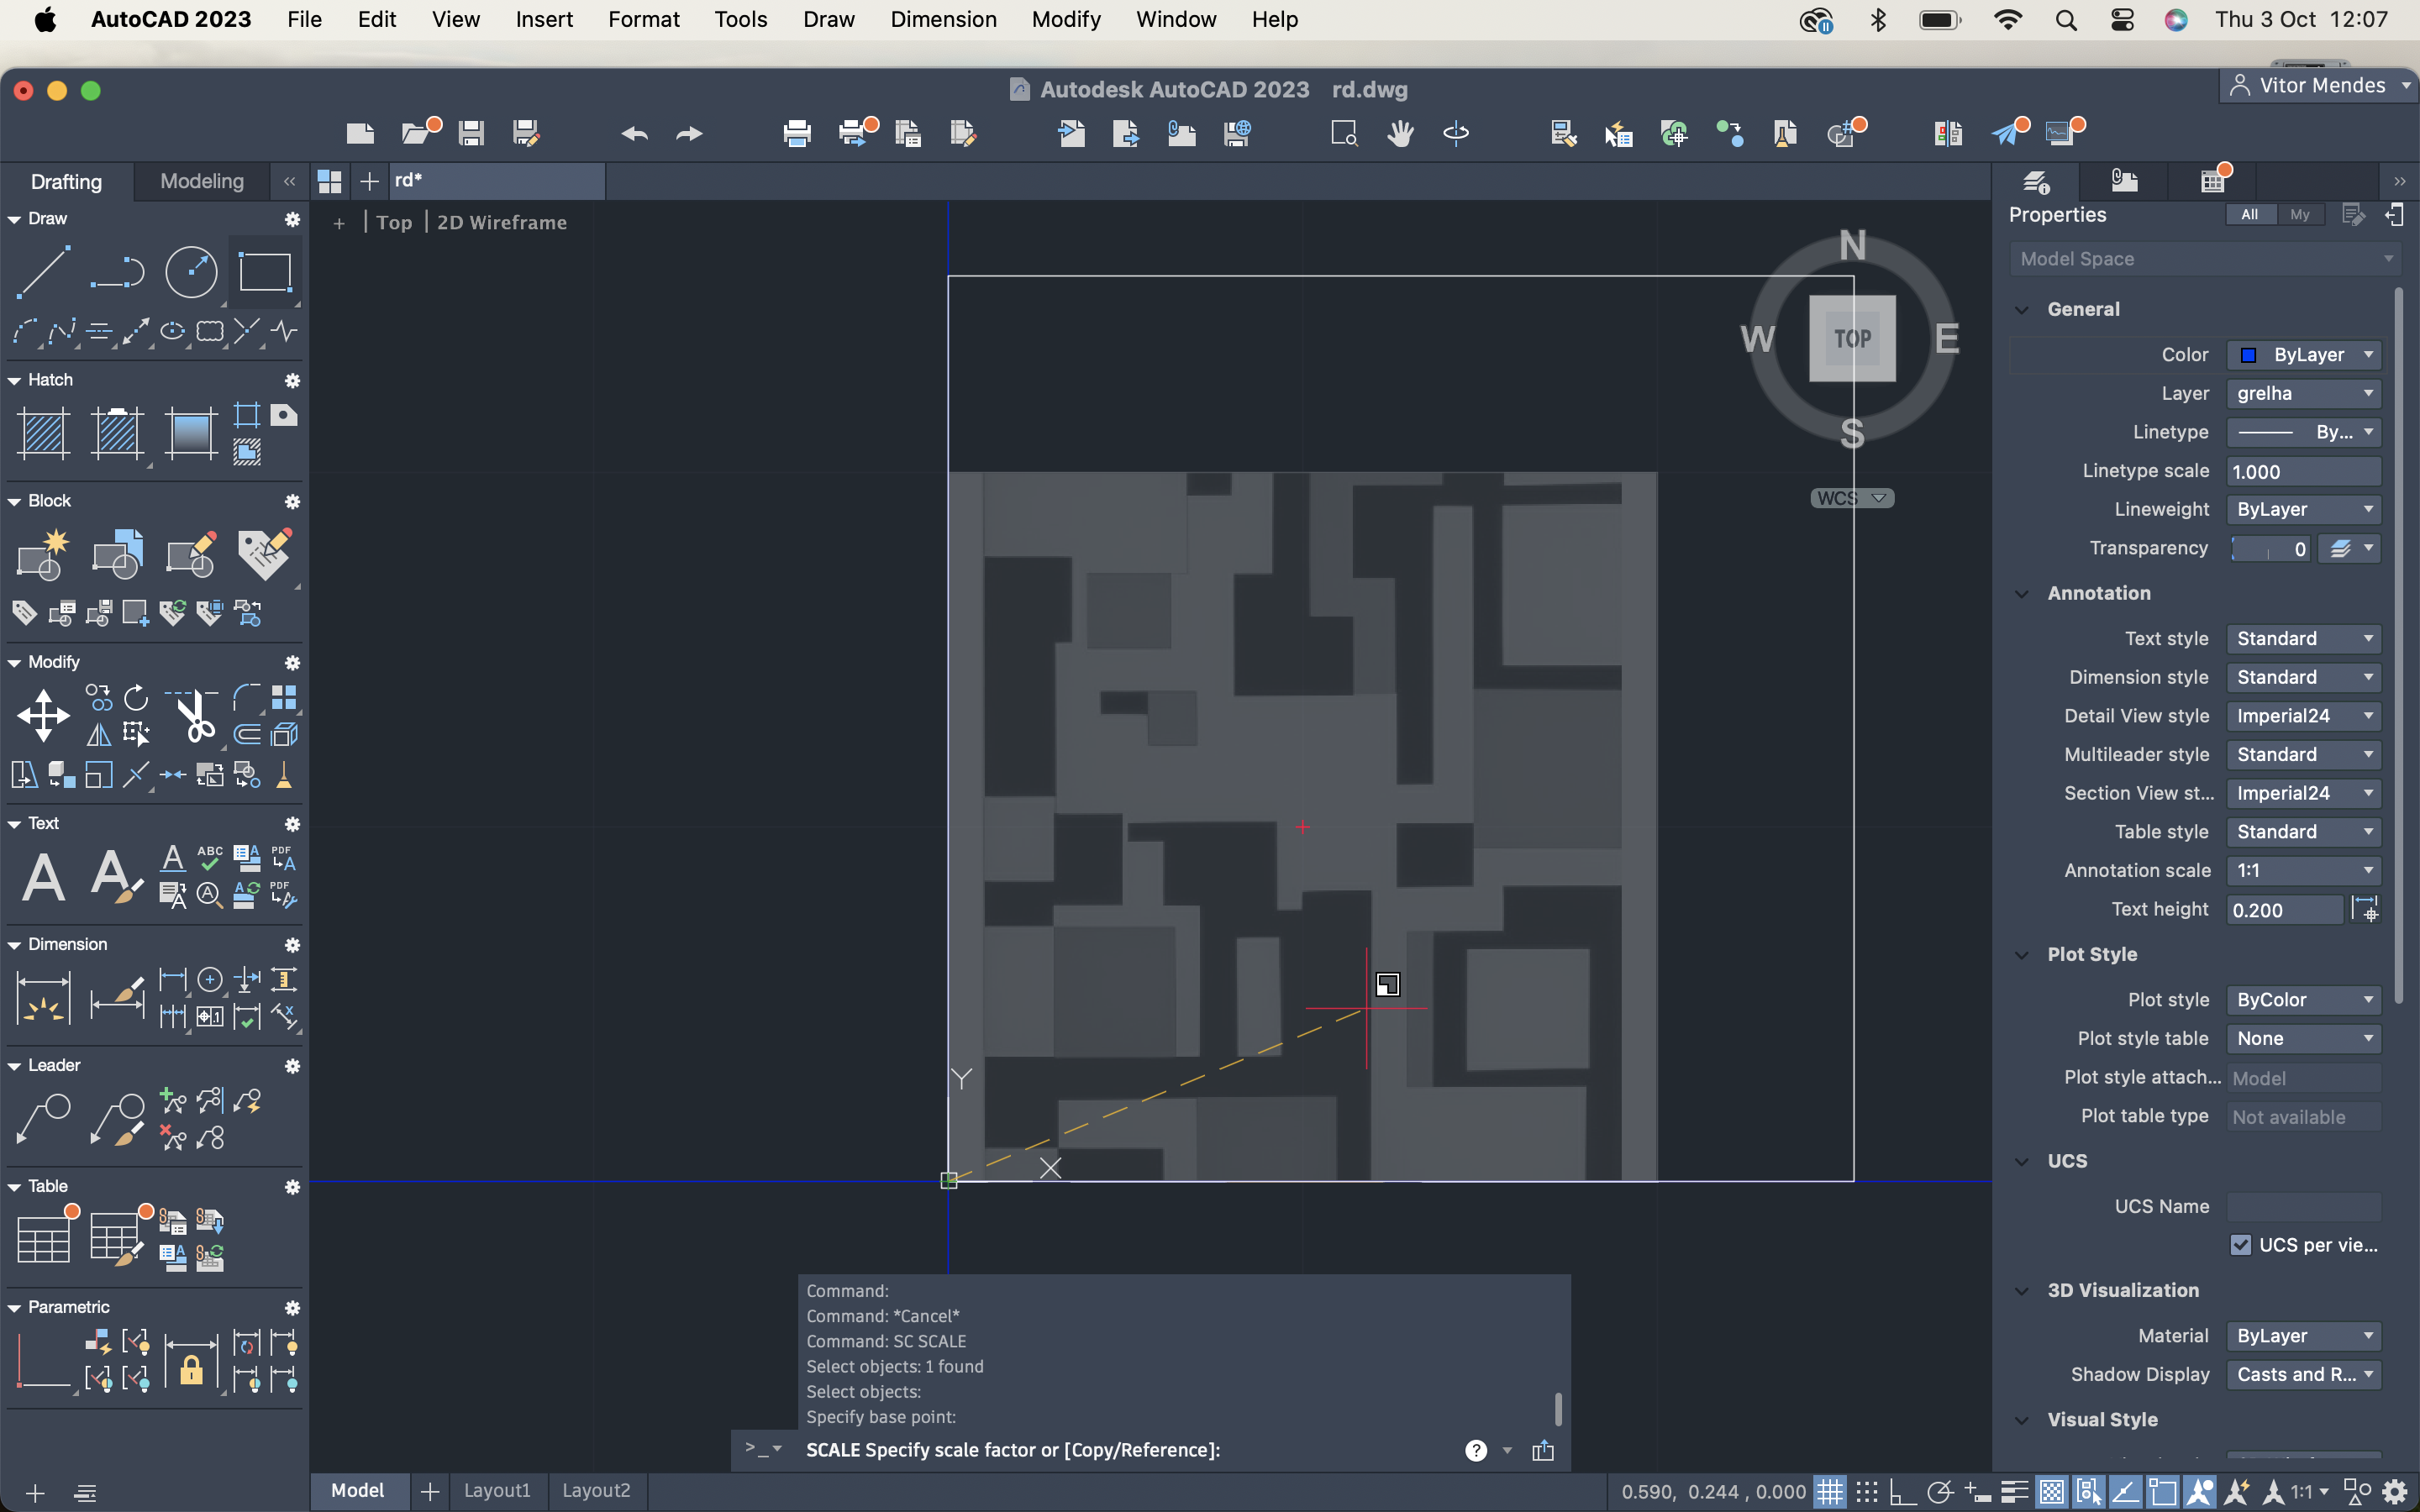Screen dimensions: 2420x1512
Task: Toggle snap mode dots in status bar
Action: [x=1866, y=1492]
